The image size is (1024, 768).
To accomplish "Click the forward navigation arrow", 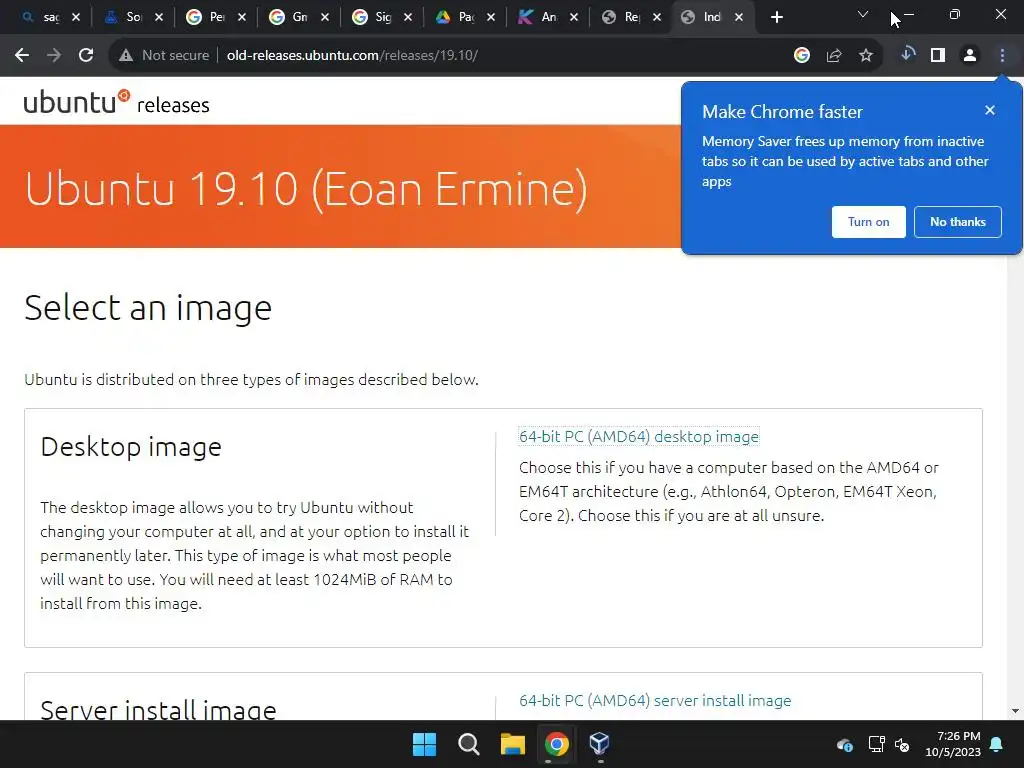I will tap(54, 56).
